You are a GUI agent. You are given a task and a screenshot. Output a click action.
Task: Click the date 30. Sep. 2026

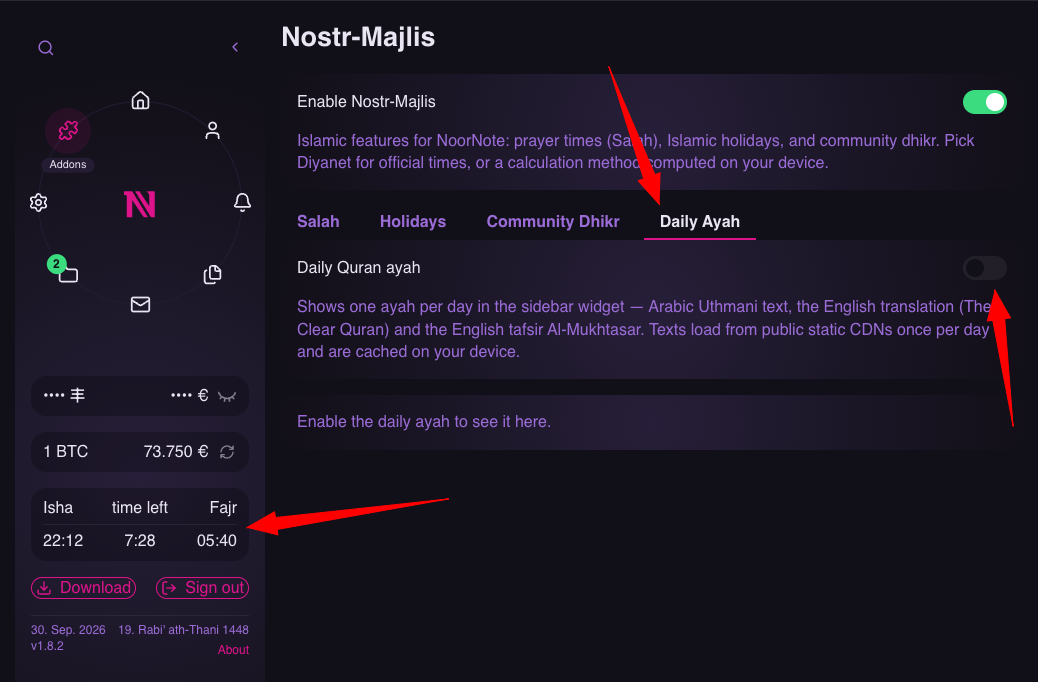click(68, 630)
